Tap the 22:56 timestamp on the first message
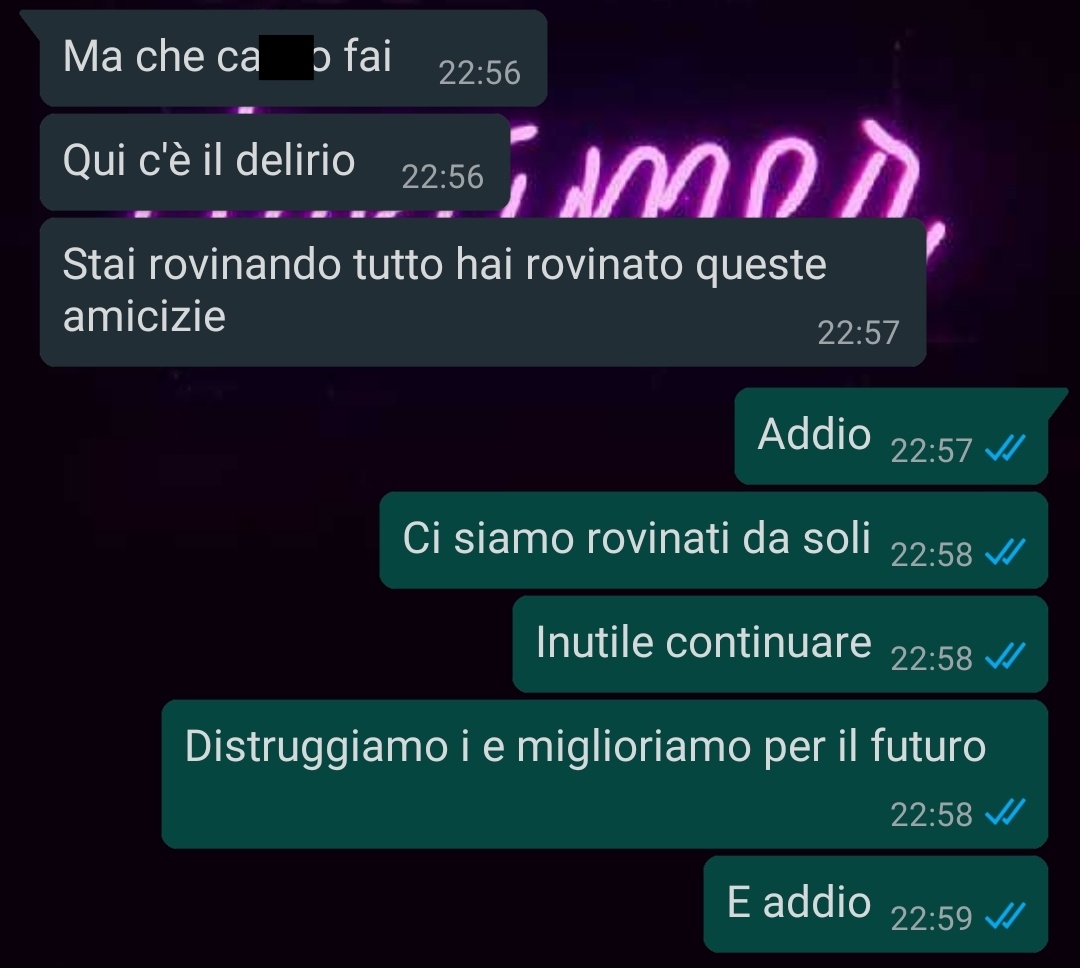1080x968 pixels. [x=479, y=73]
